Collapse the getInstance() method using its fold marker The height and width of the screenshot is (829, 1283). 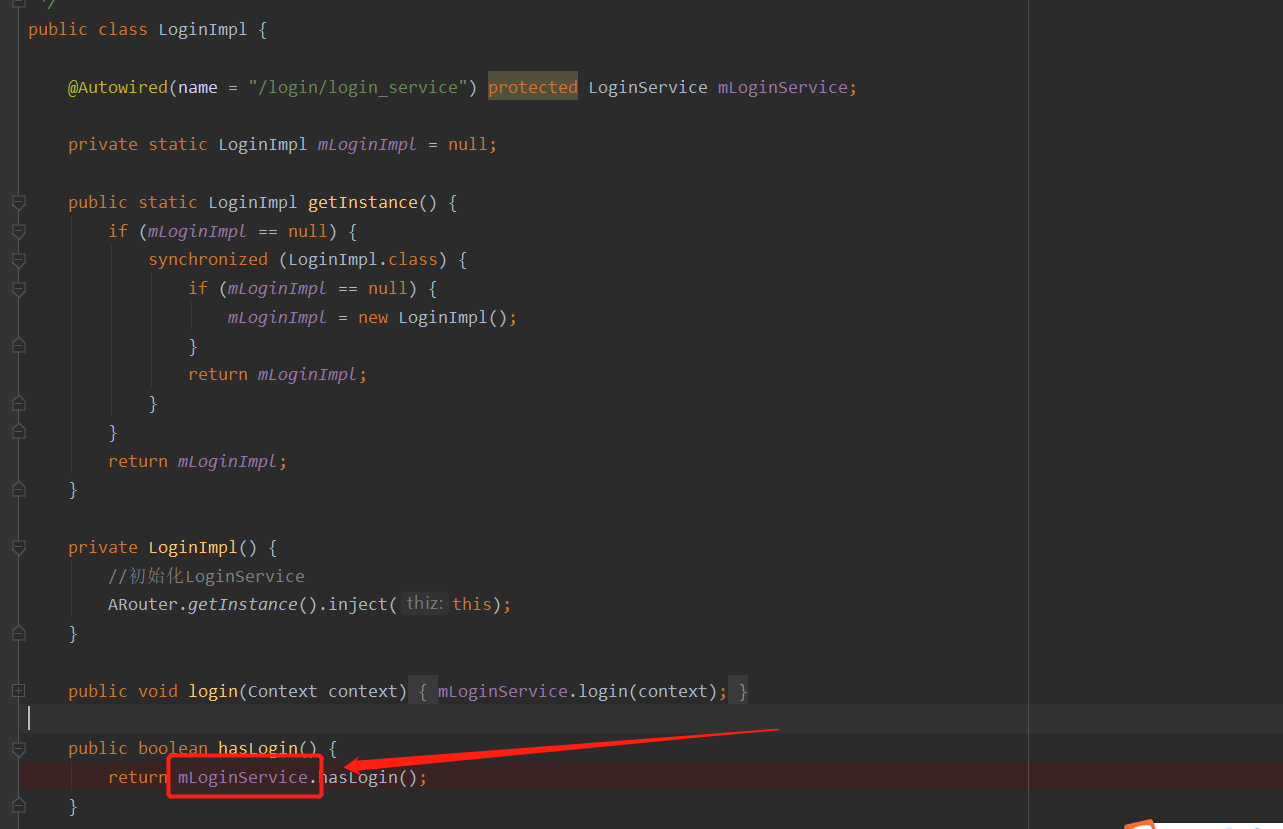(x=18, y=202)
